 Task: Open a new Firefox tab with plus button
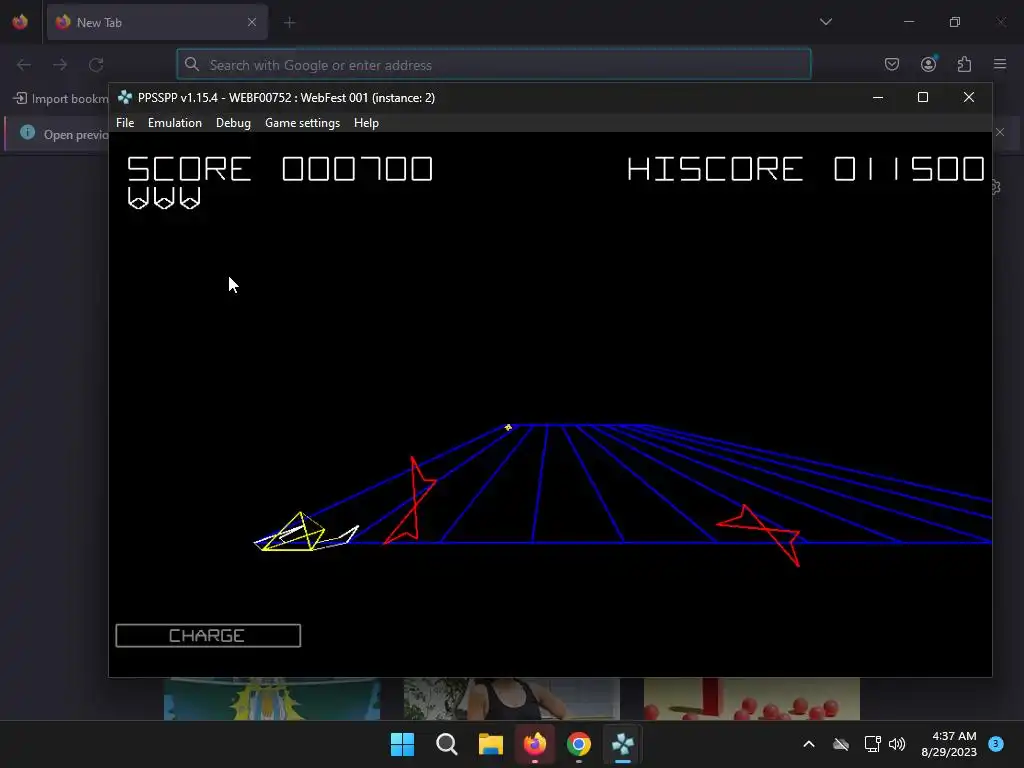point(289,22)
